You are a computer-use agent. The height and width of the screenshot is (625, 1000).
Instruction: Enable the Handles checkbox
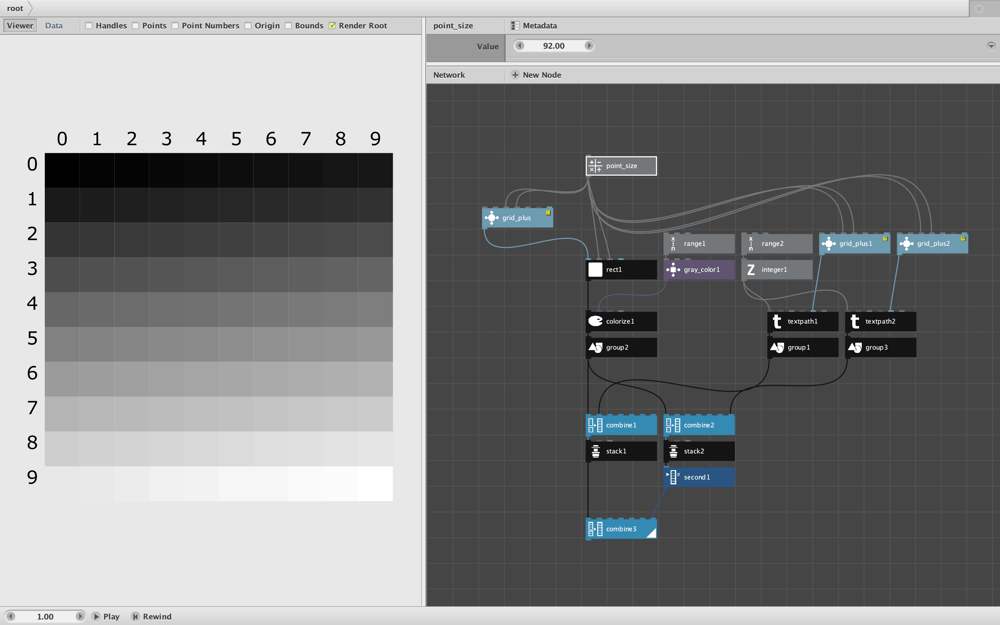pos(89,26)
